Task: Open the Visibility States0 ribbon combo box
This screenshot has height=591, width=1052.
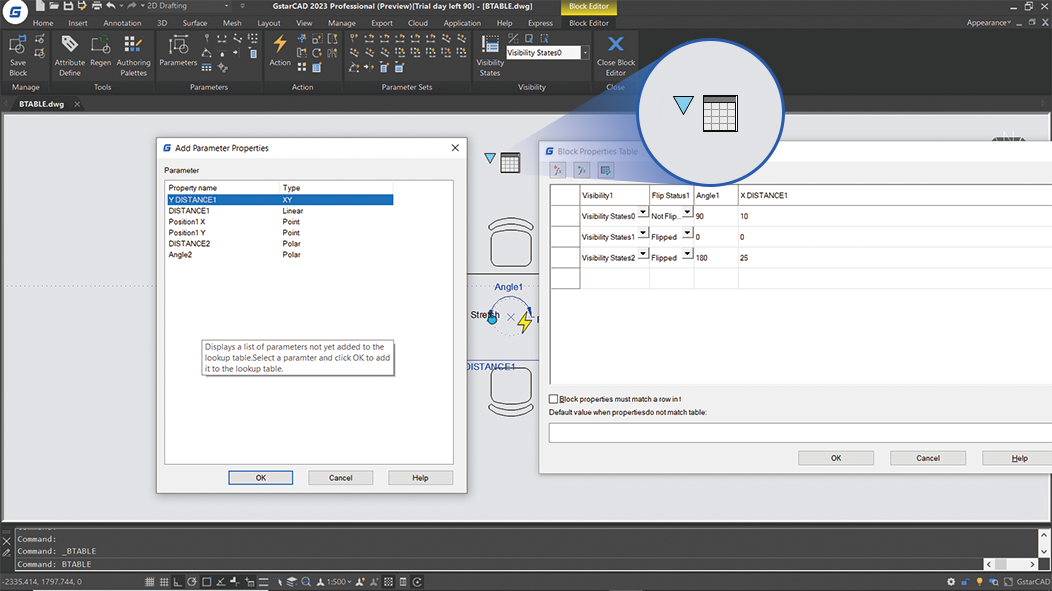Action: tap(547, 52)
